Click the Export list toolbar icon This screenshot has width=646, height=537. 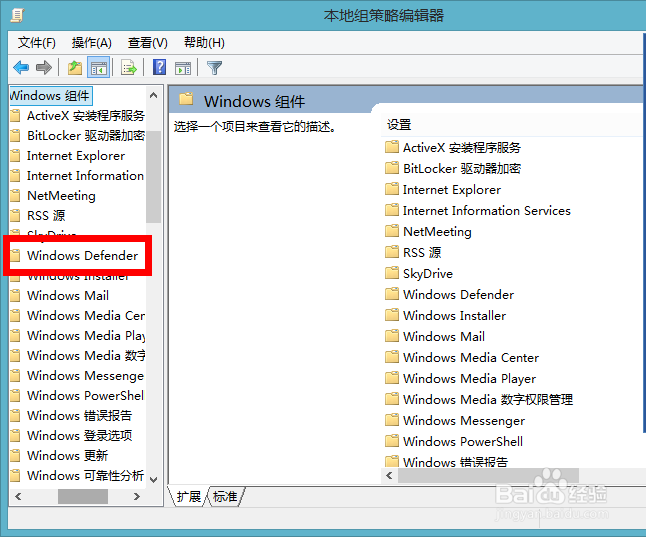tap(129, 68)
